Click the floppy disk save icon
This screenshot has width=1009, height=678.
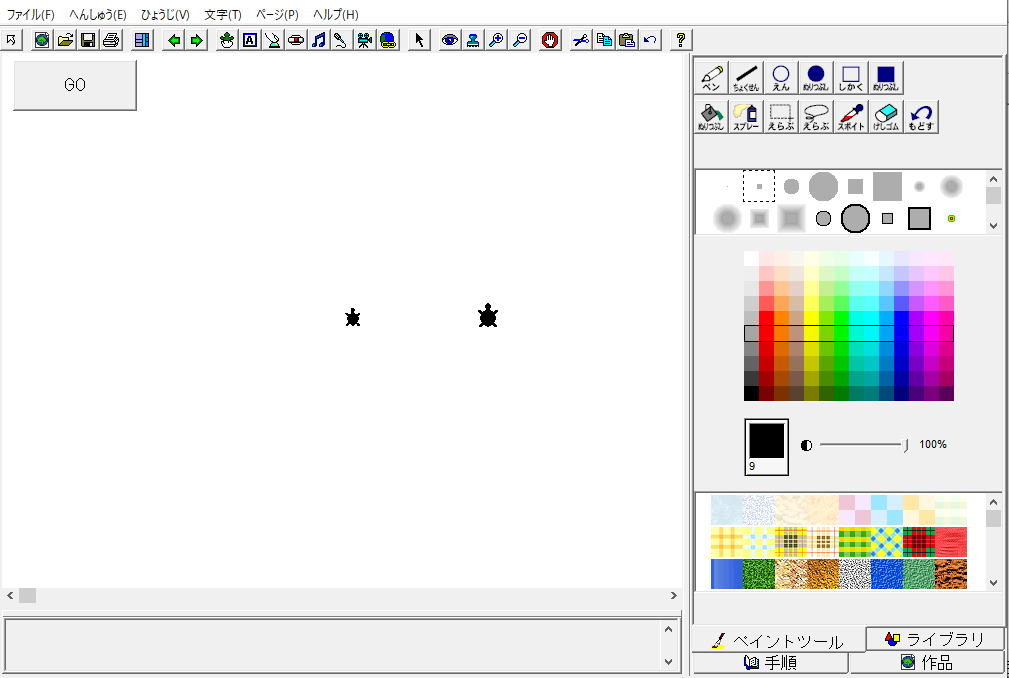point(88,40)
